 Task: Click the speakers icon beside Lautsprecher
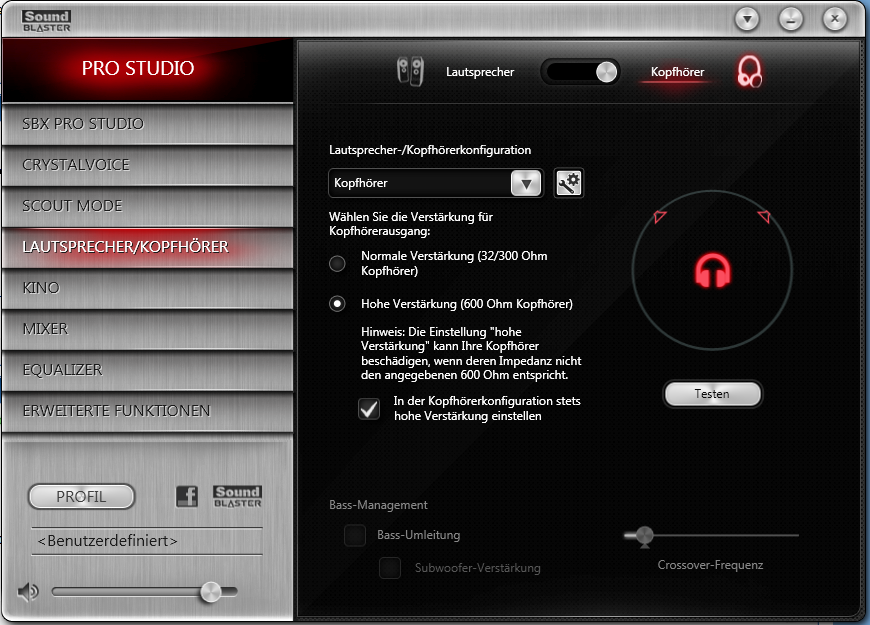411,72
